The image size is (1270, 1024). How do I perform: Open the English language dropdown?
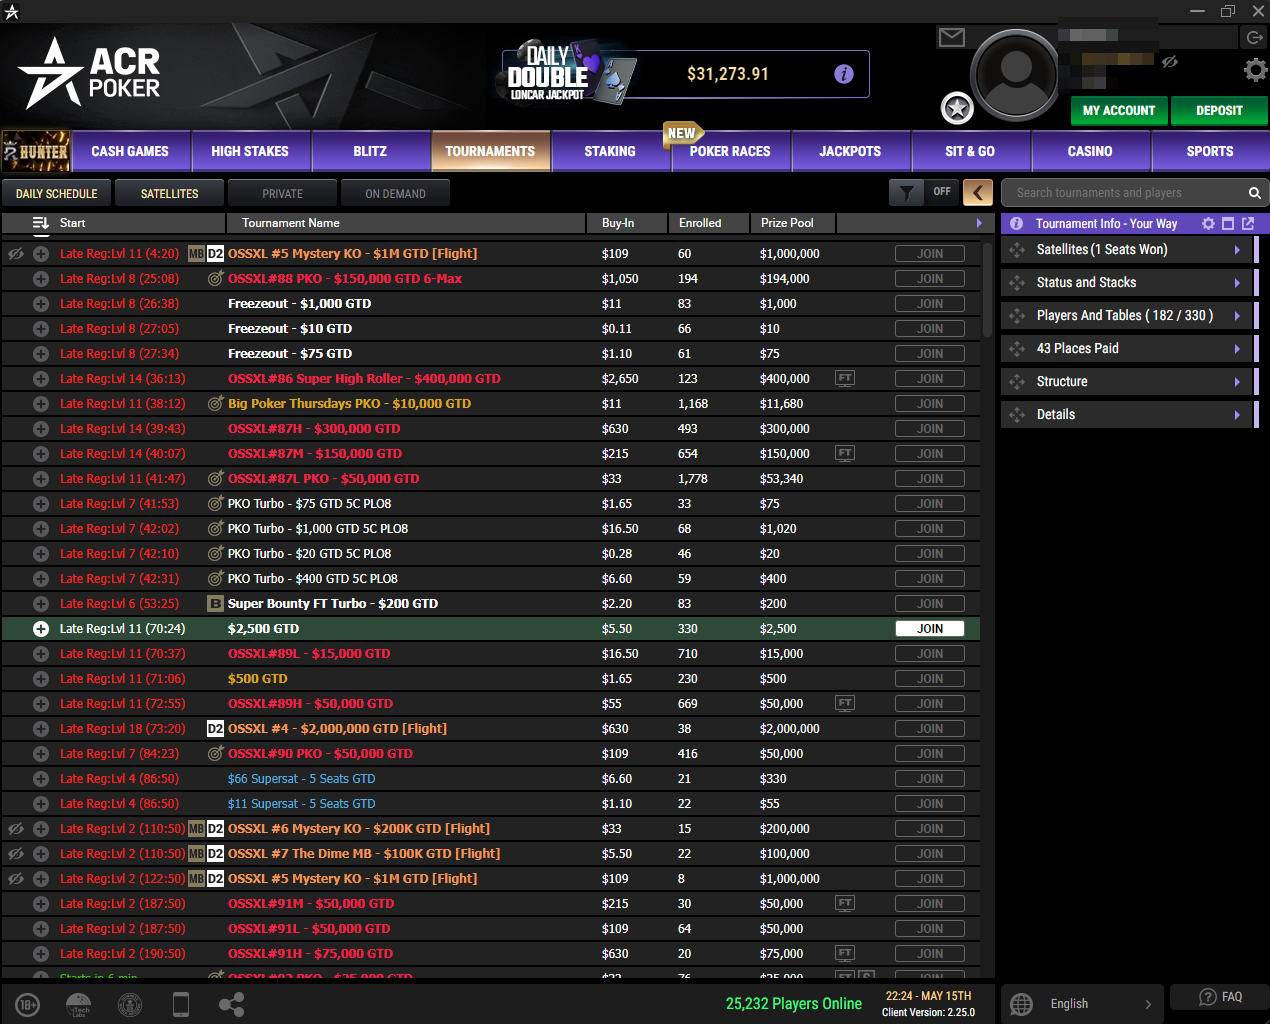pyautogui.click(x=1082, y=1004)
